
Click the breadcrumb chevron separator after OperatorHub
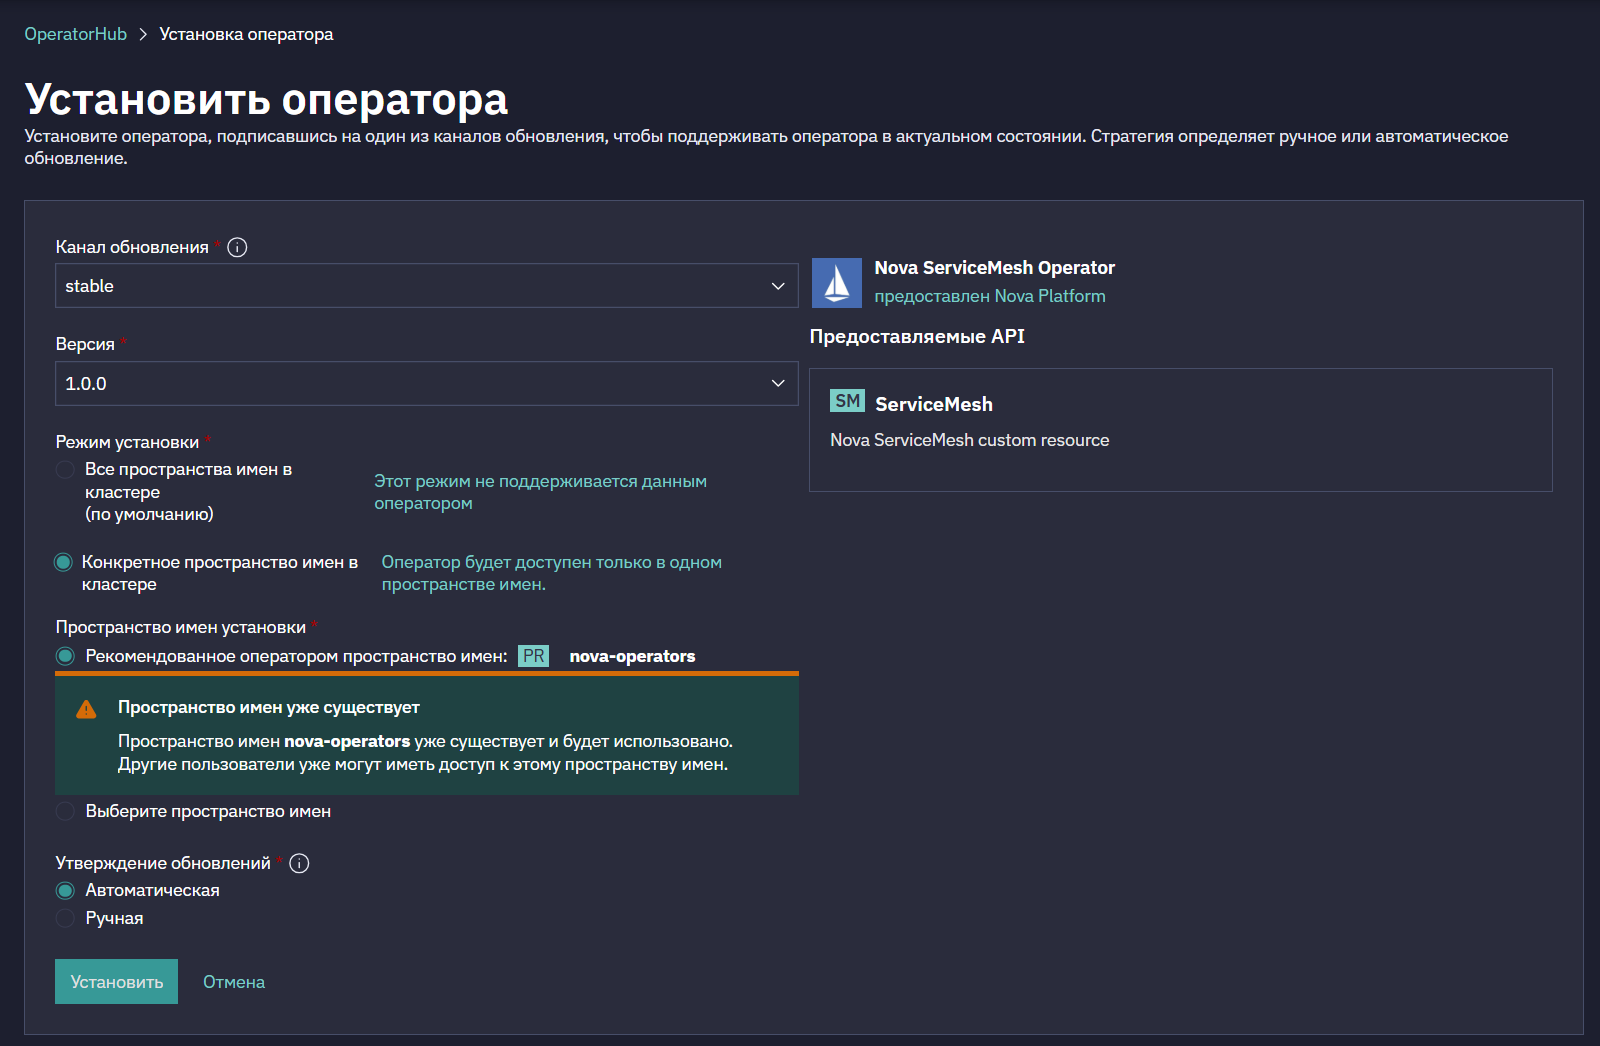pos(143,34)
